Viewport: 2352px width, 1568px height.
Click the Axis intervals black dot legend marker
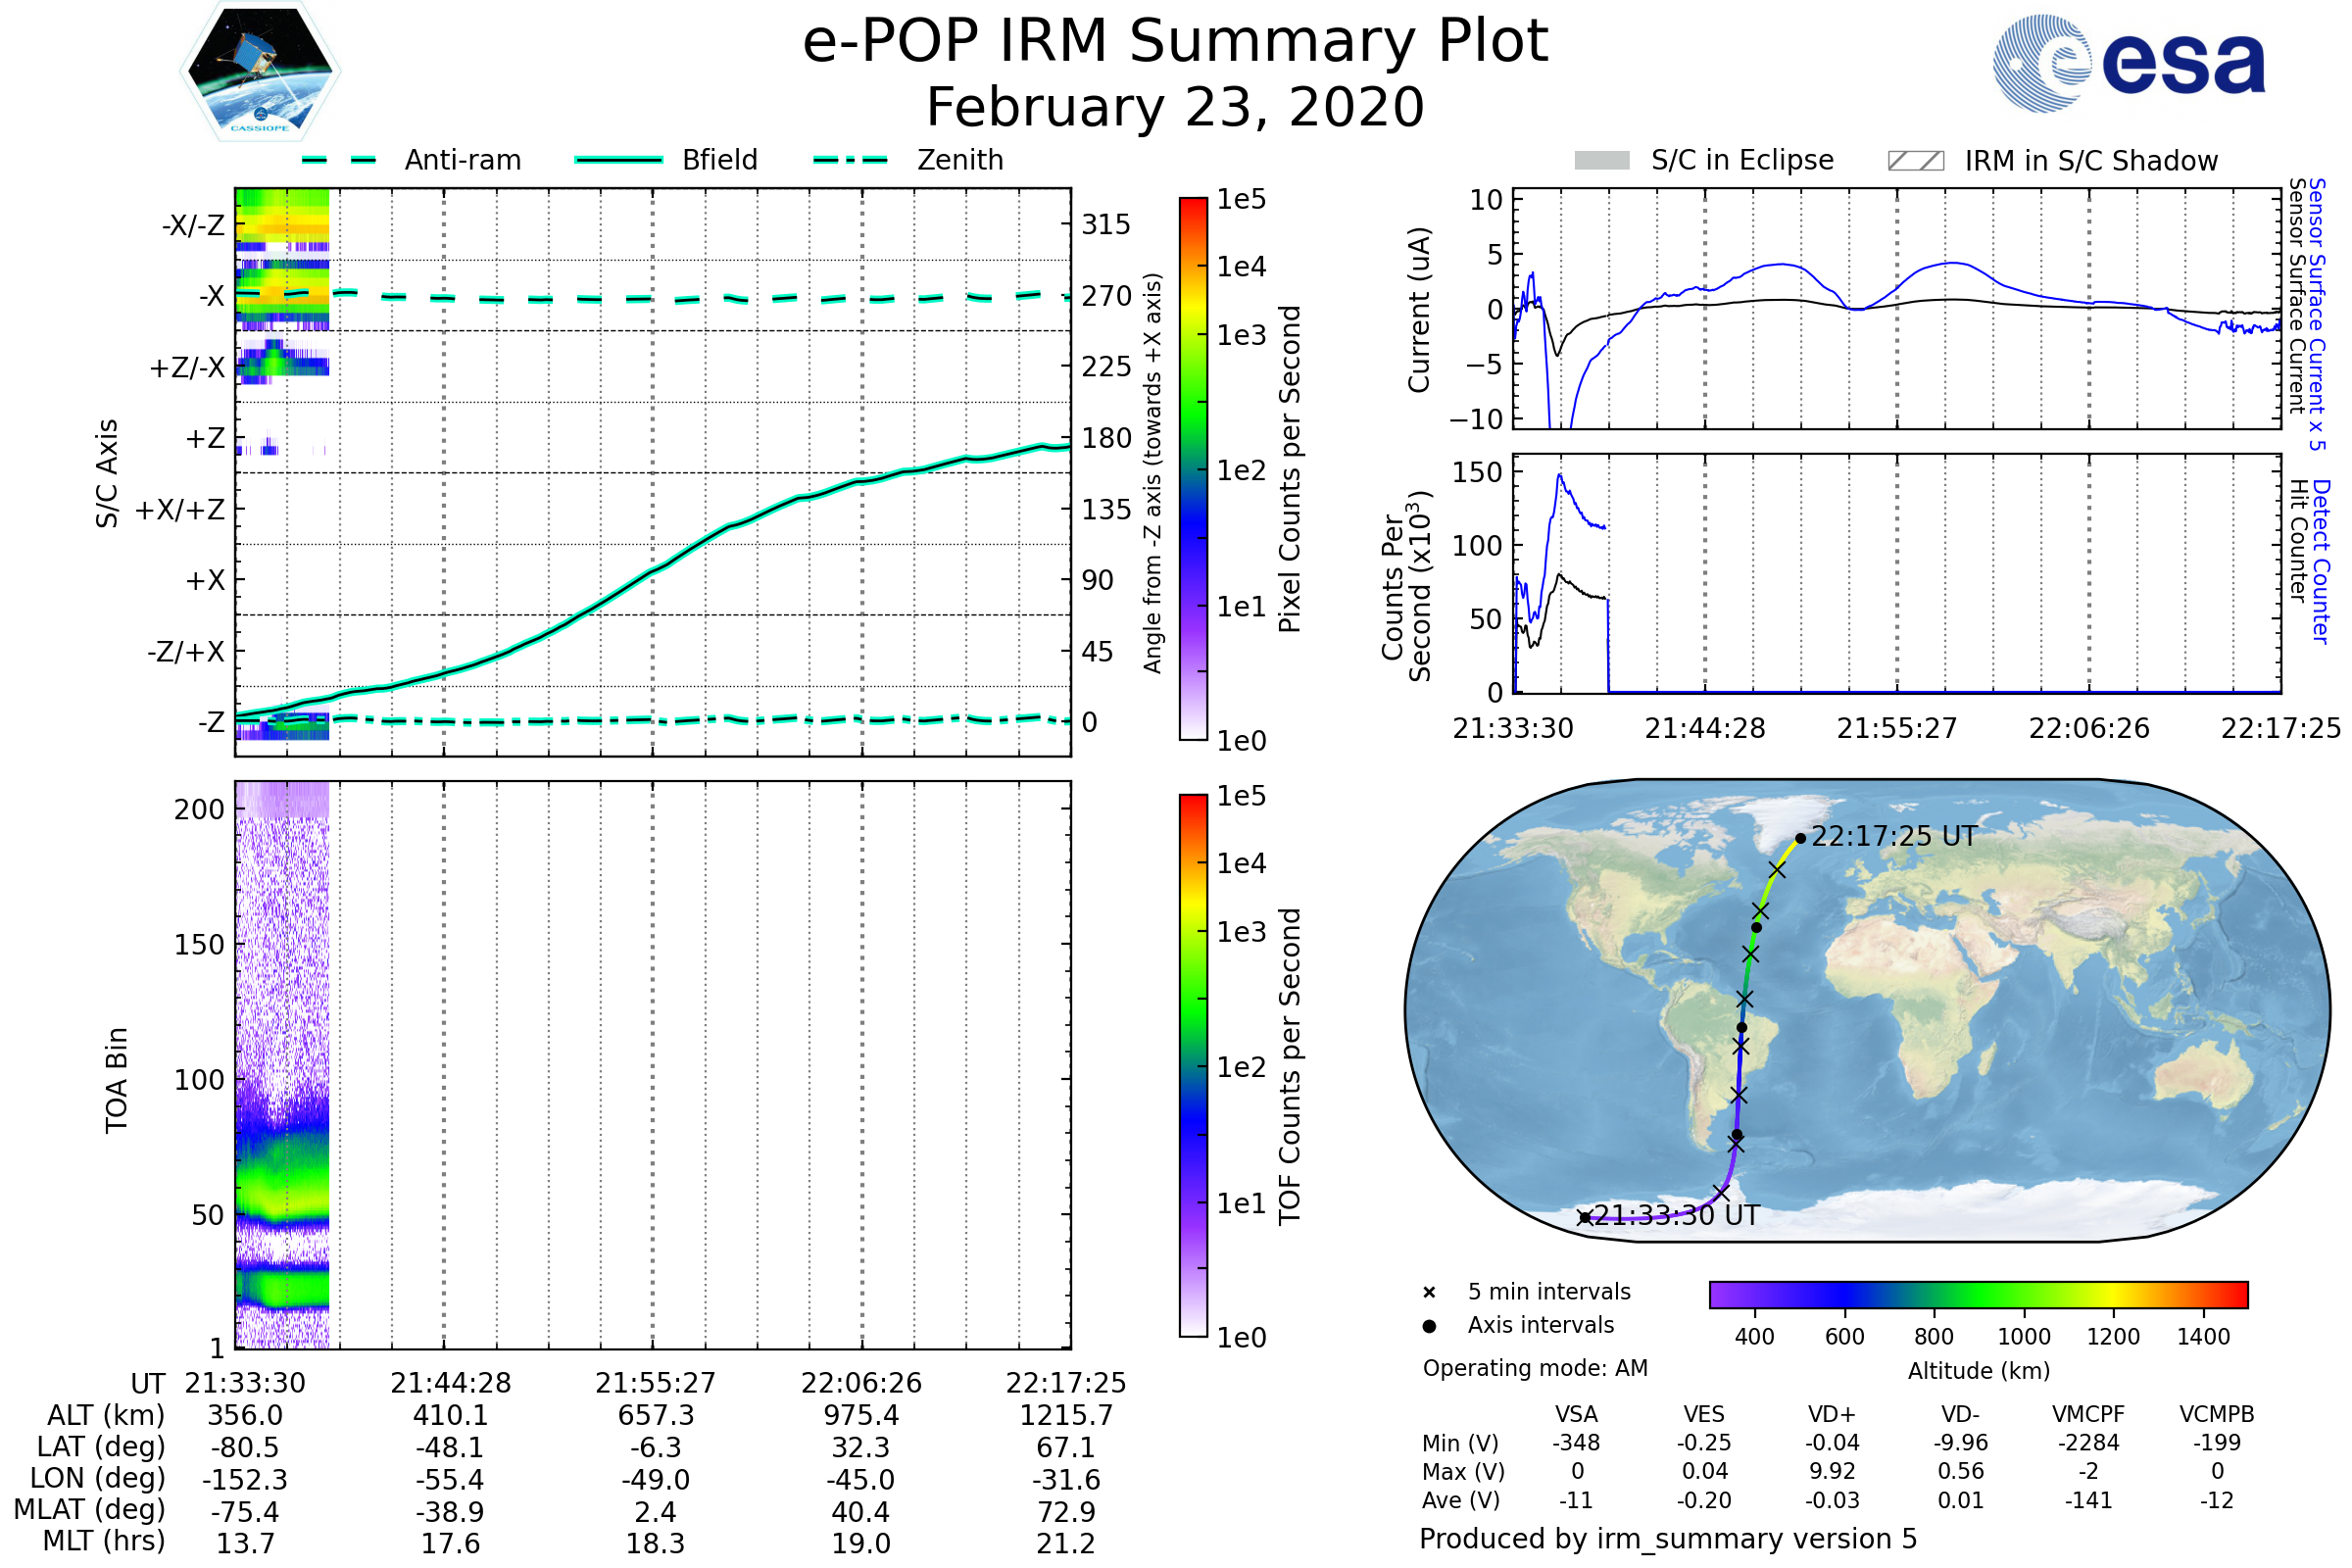click(1429, 1326)
